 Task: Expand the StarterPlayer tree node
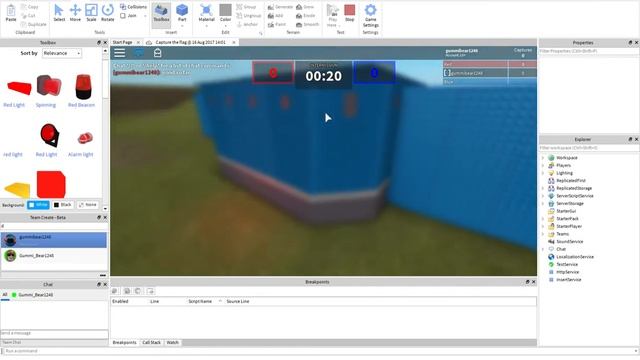click(x=543, y=226)
